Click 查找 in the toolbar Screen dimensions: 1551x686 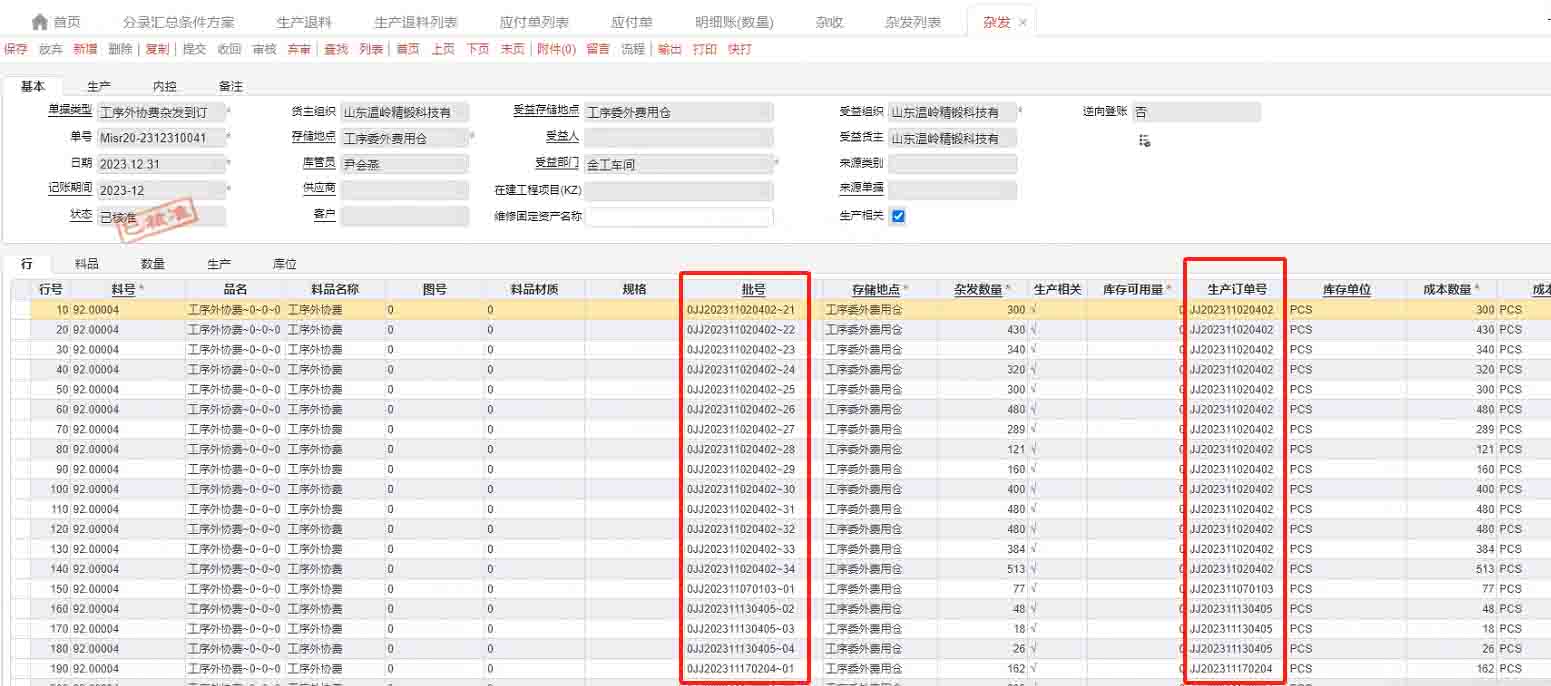(336, 49)
